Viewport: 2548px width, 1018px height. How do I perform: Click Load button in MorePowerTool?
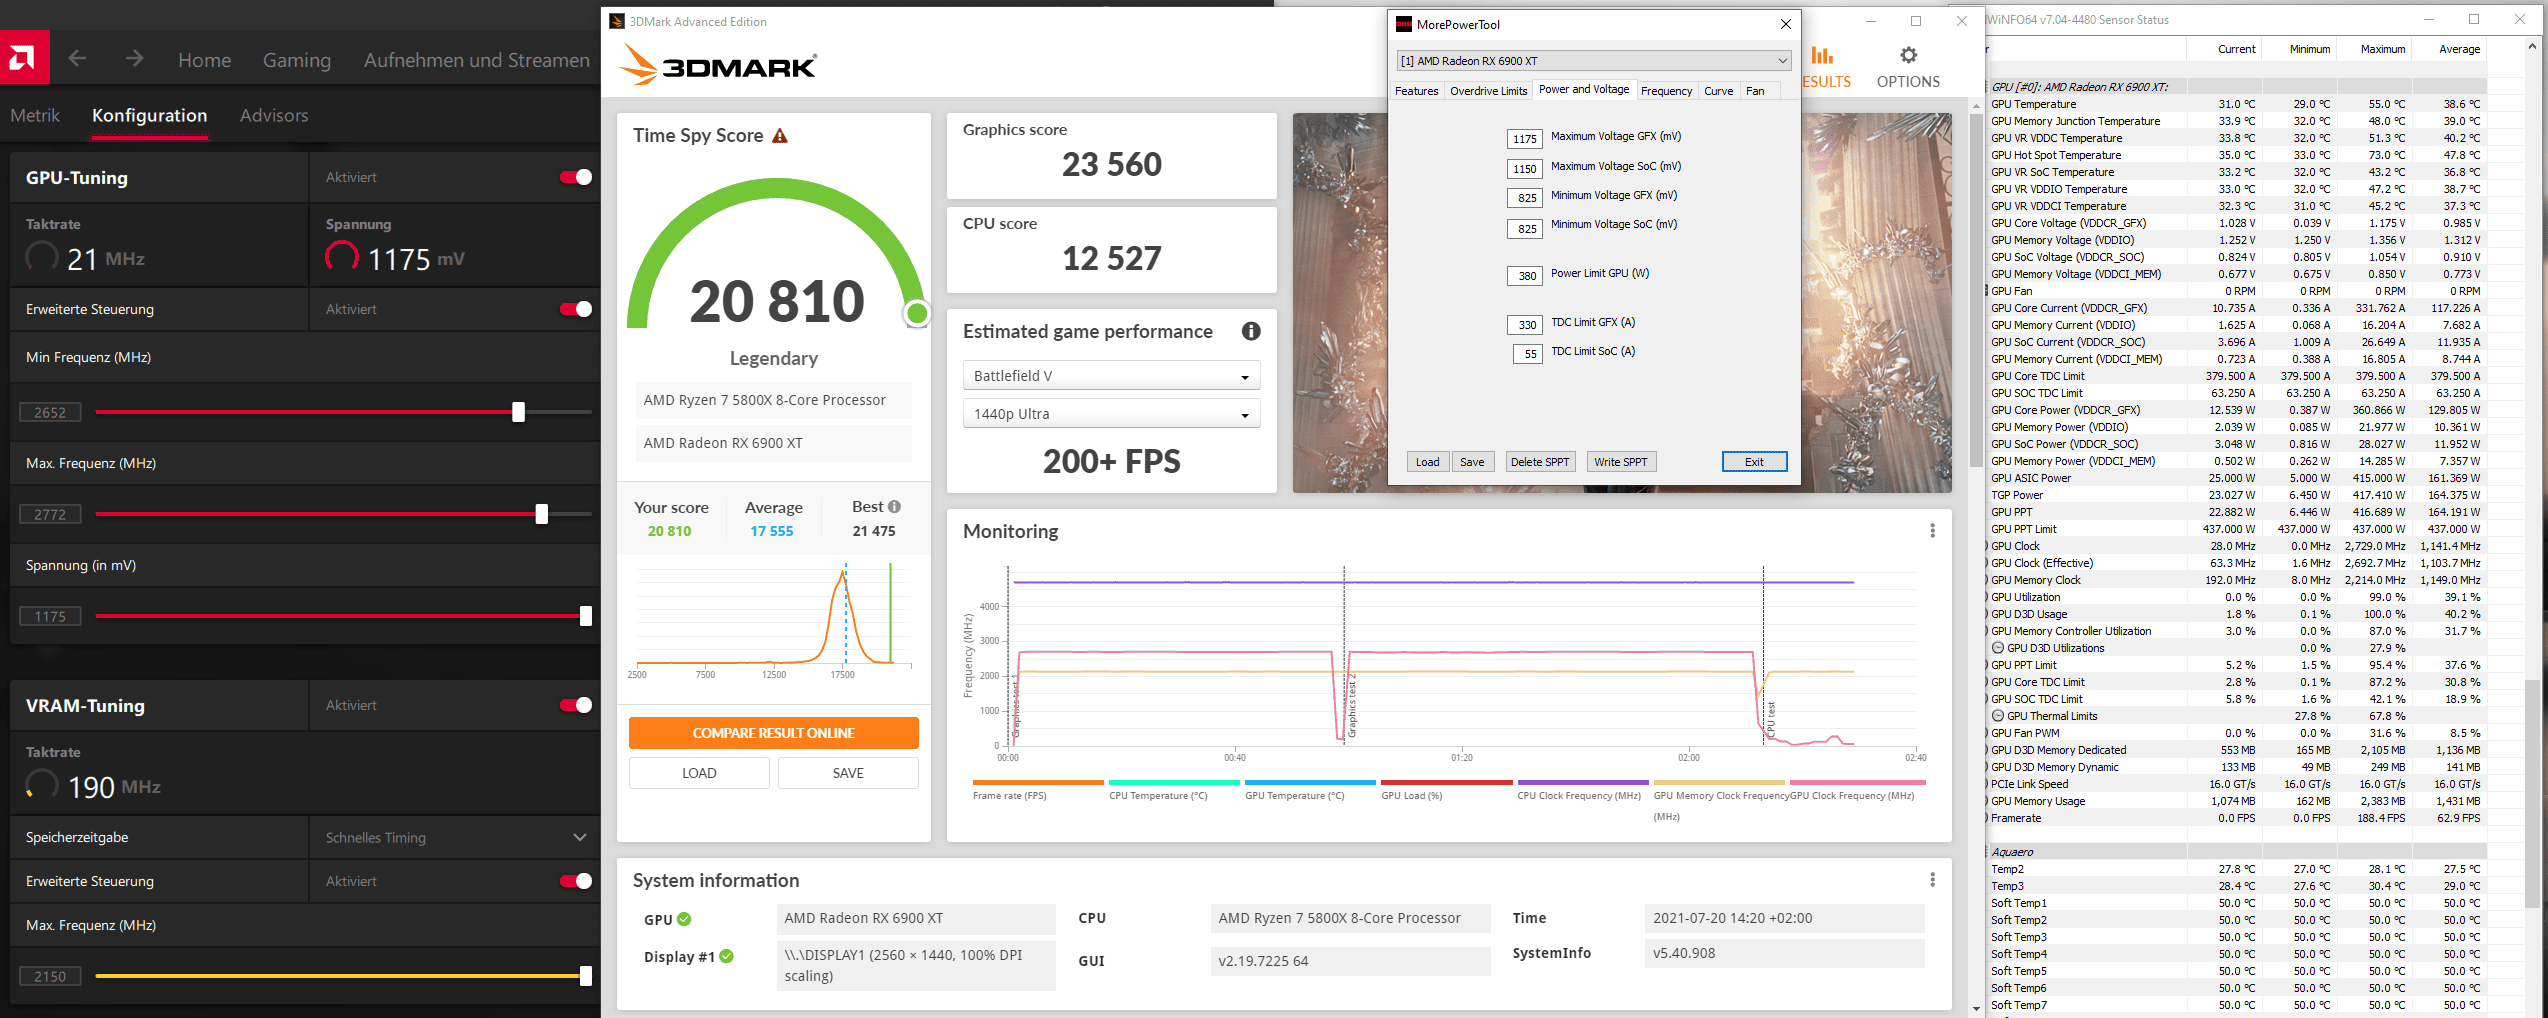(1427, 462)
